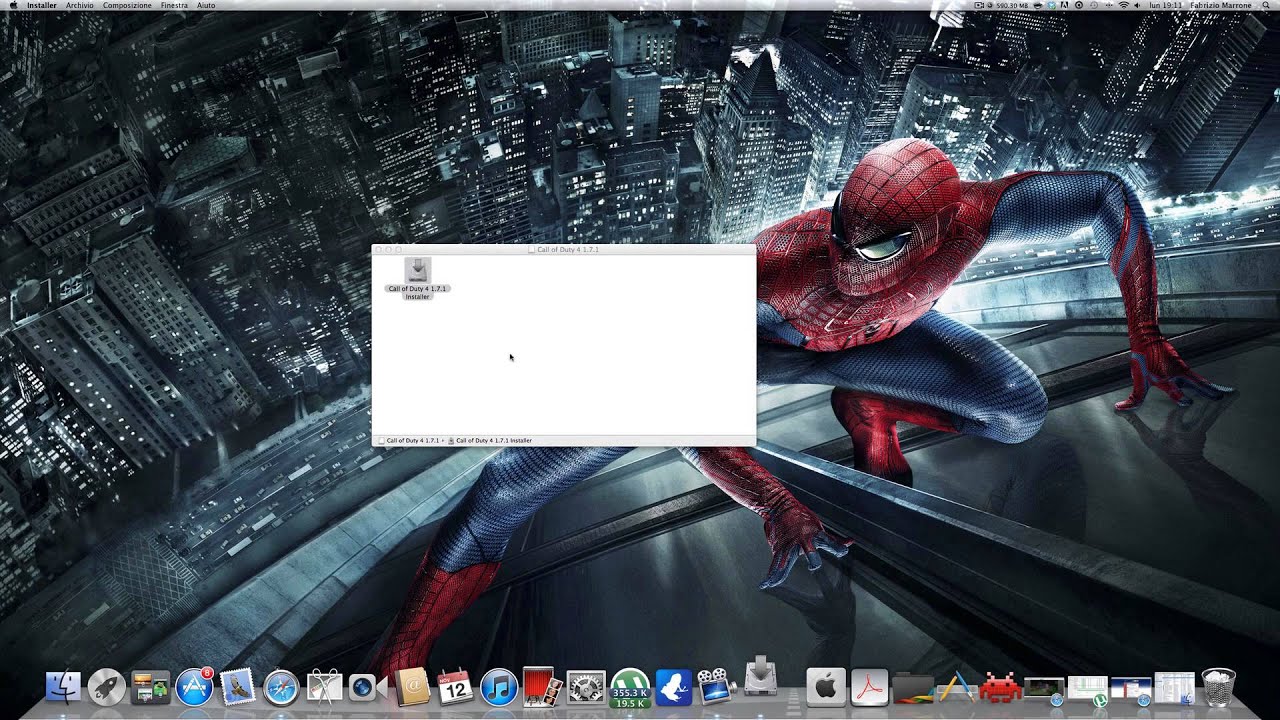Open the blue bird app in dock

click(x=673, y=687)
